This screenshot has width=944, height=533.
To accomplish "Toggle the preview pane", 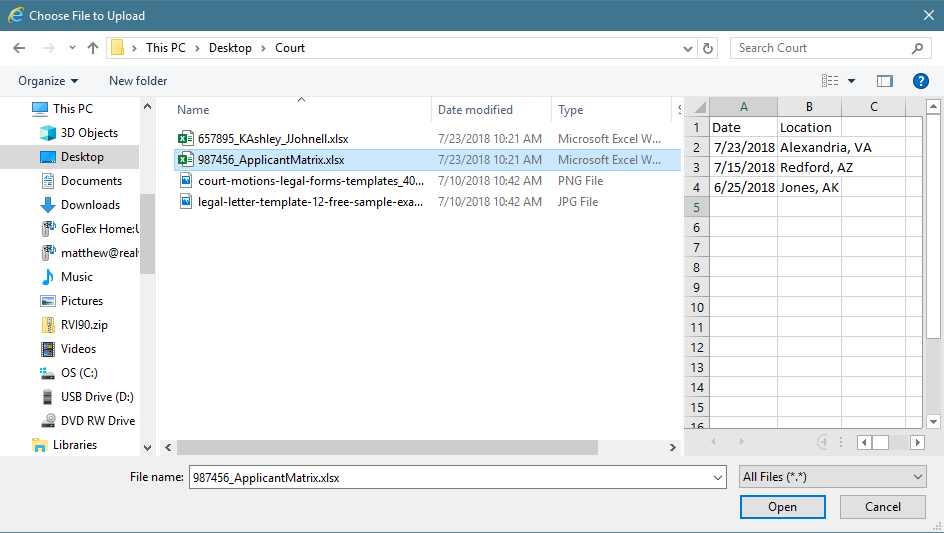I will point(884,81).
